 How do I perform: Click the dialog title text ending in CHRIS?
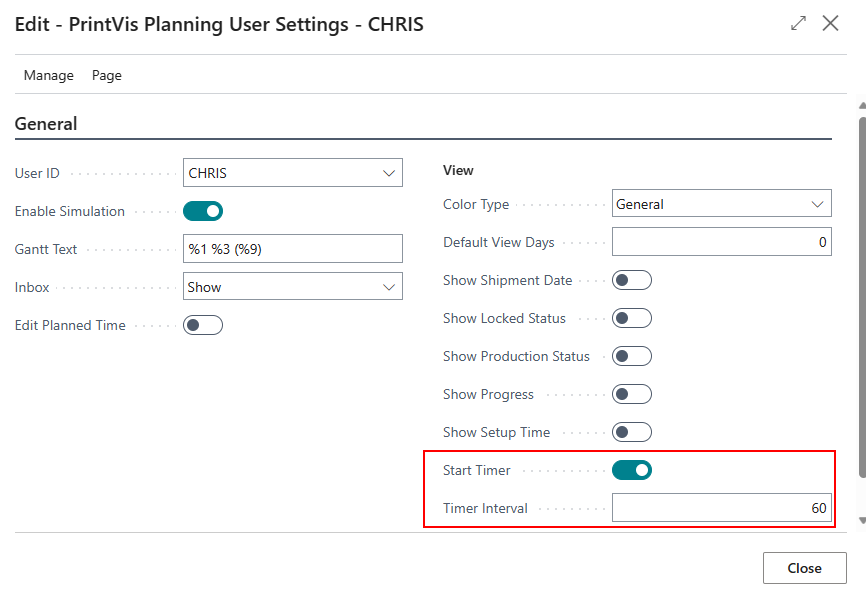(x=219, y=24)
